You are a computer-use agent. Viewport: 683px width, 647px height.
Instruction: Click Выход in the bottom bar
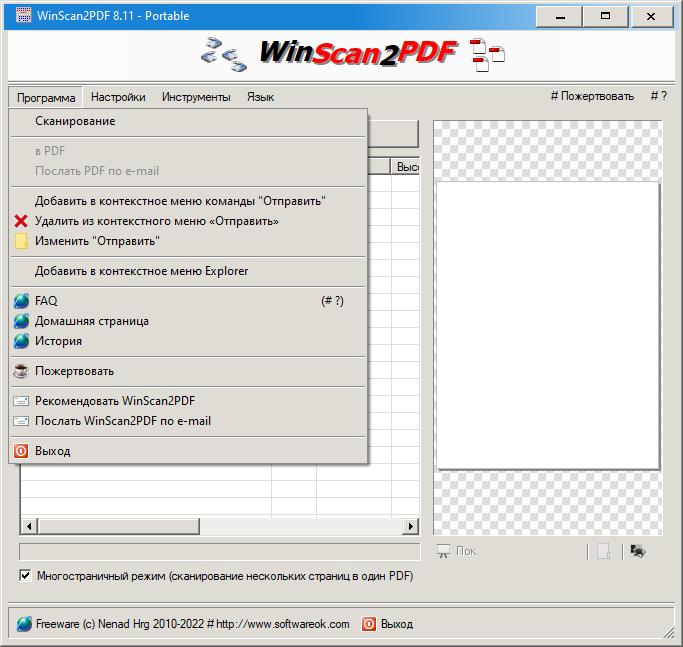pos(397,624)
